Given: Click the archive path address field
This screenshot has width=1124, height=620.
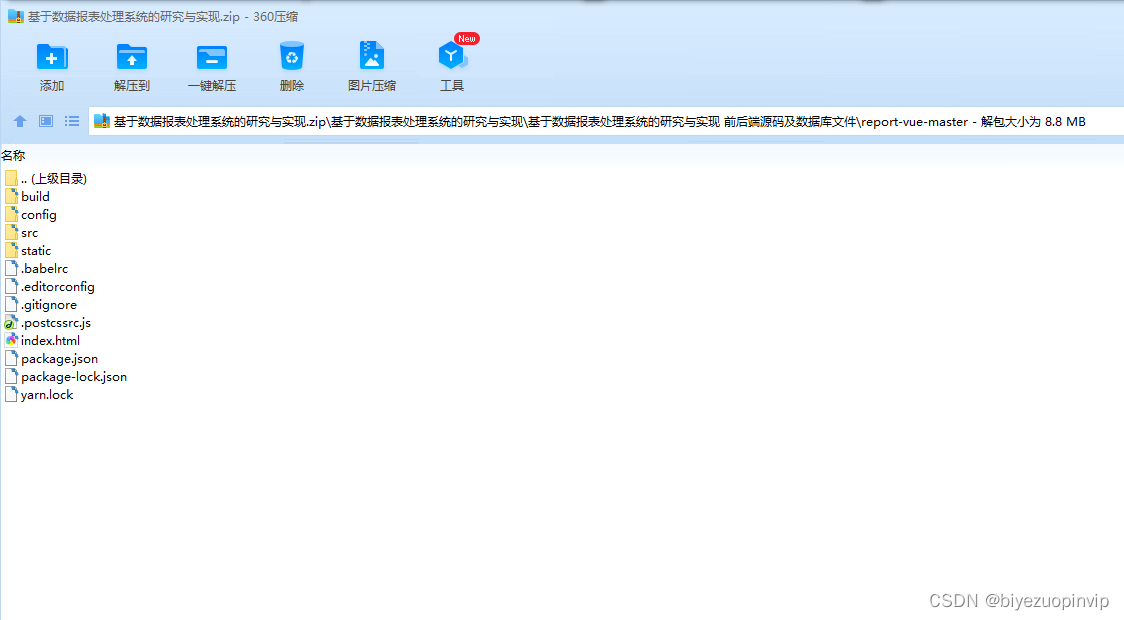Looking at the screenshot, I should [x=600, y=122].
